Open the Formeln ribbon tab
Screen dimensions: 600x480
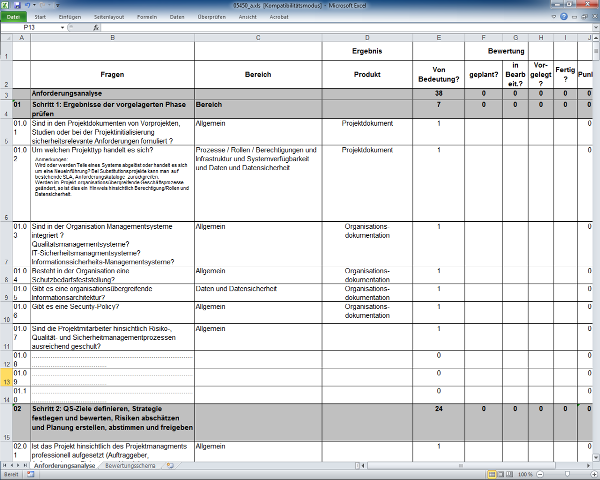[147, 17]
